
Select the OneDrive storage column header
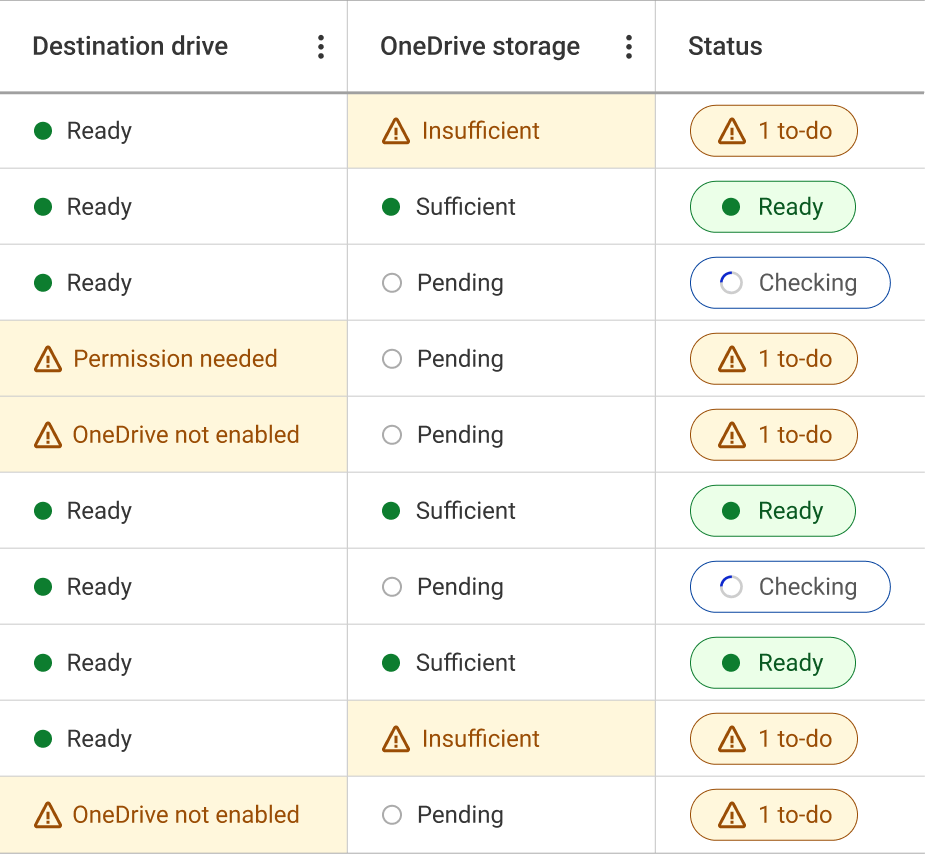(480, 47)
